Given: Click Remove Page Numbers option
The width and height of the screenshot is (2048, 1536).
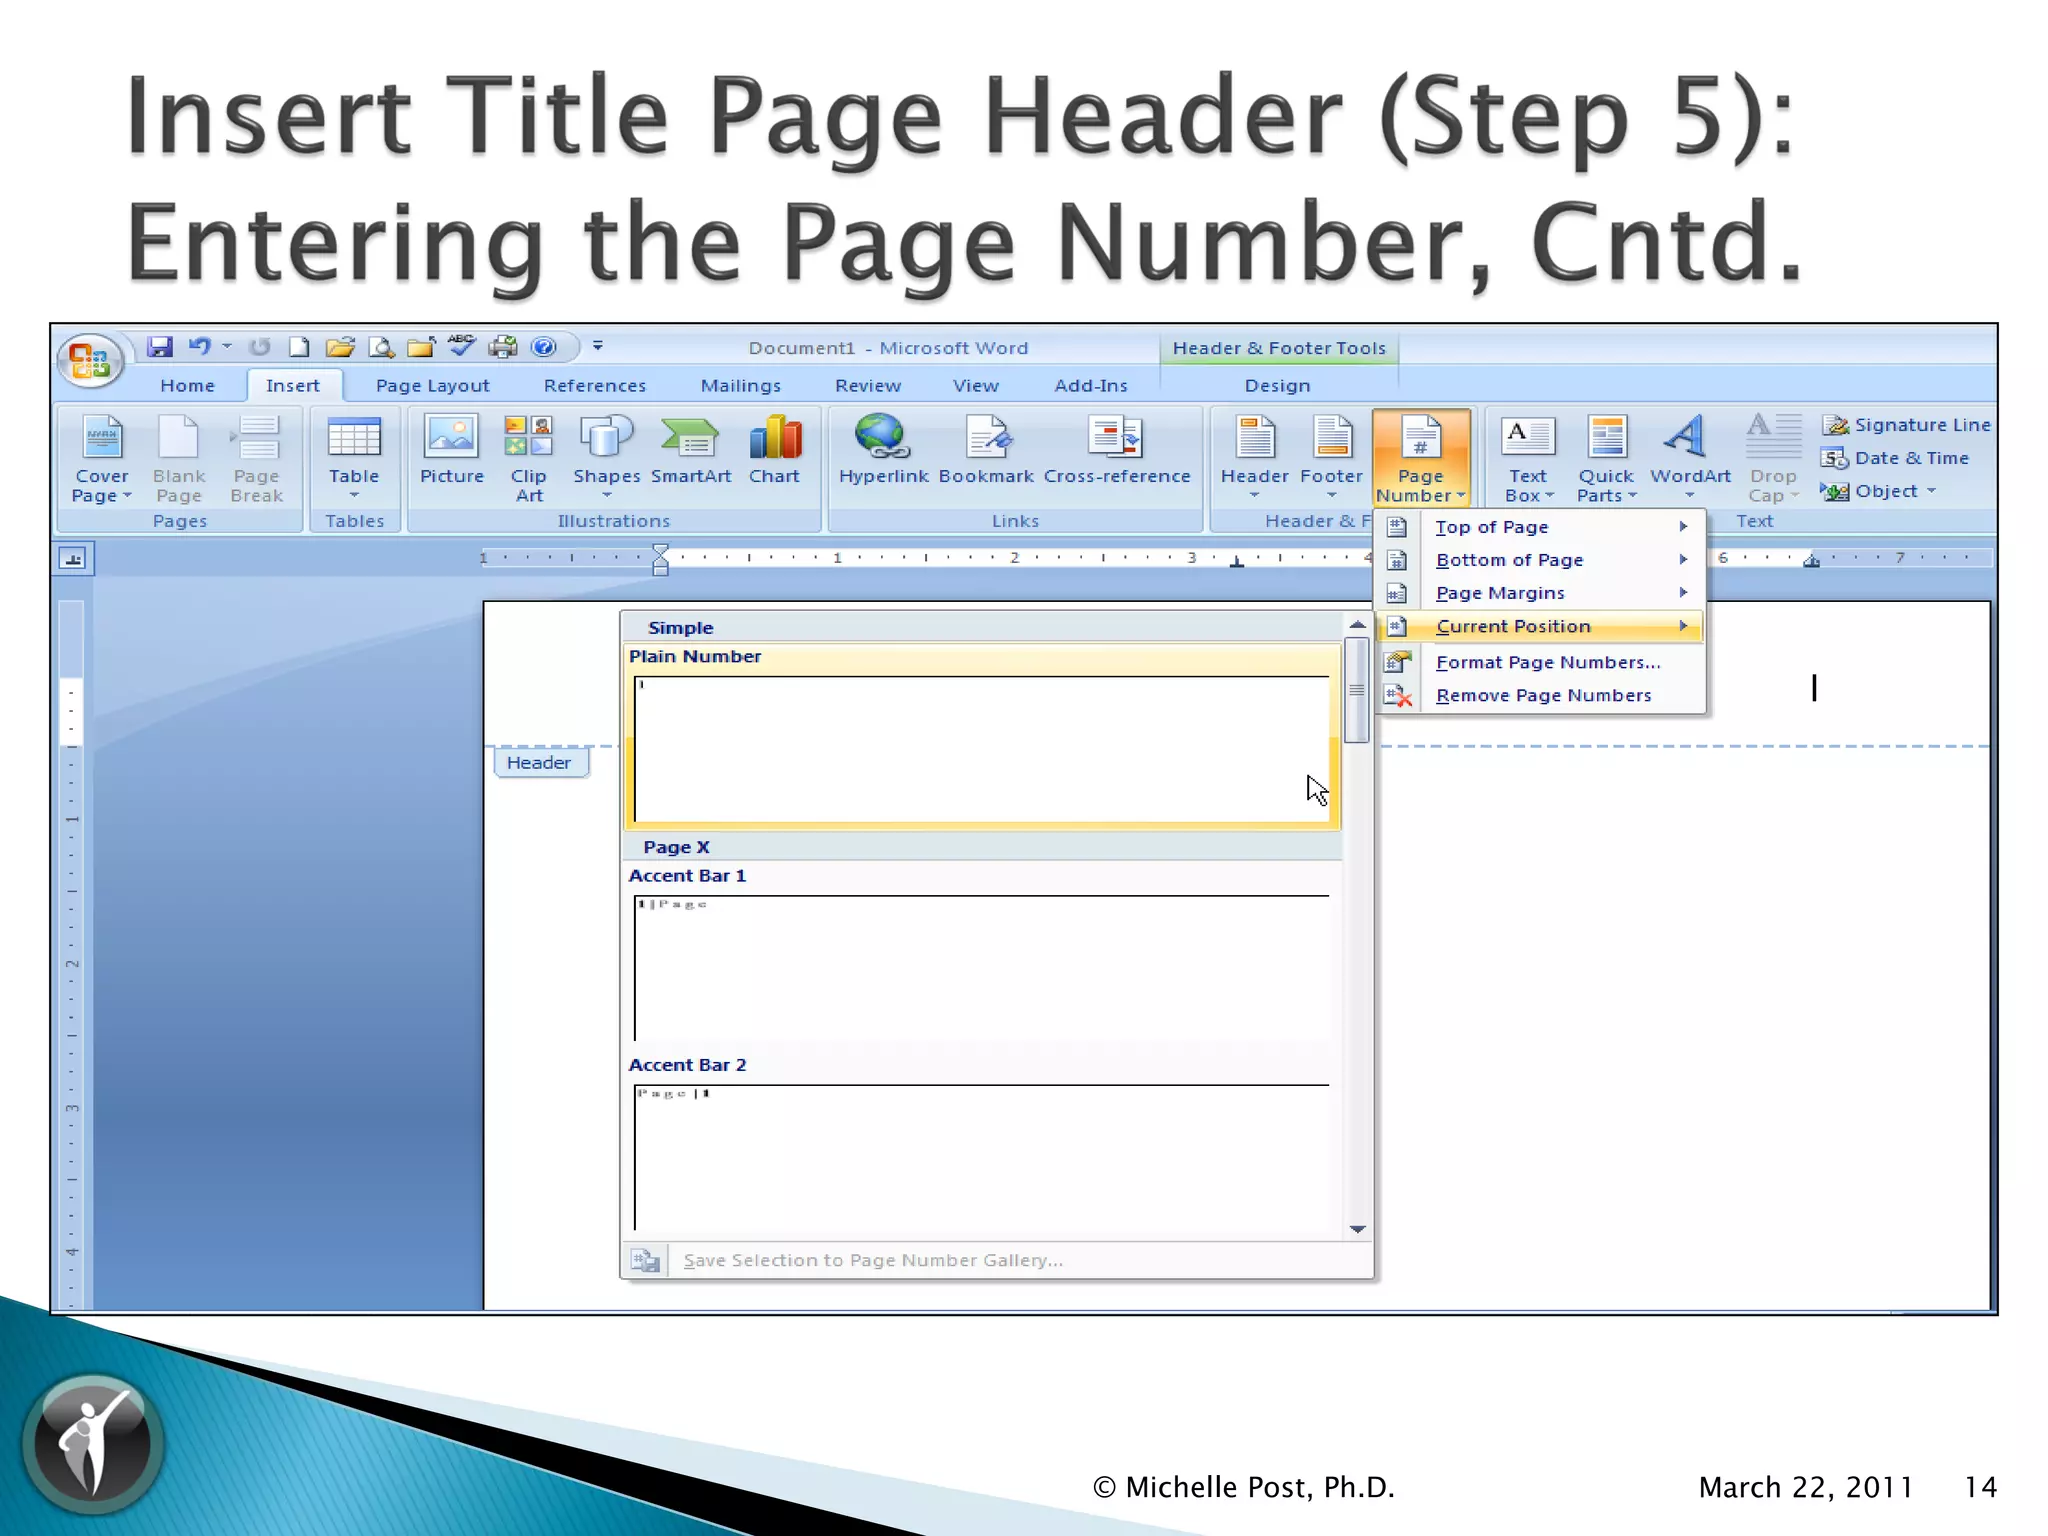Looking at the screenshot, I should click(x=1543, y=695).
